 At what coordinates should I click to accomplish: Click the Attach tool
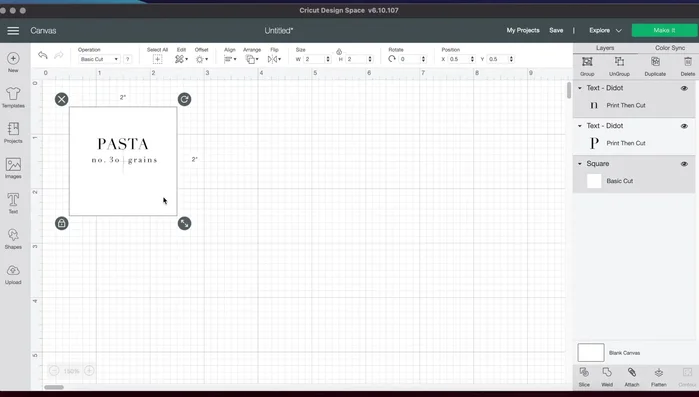point(632,377)
